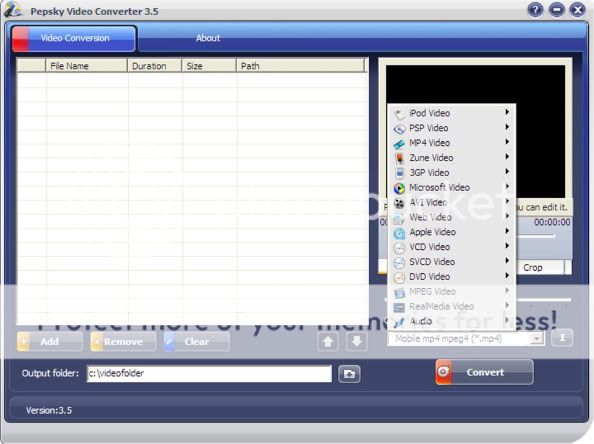Viewport: 594px width, 444px height.
Task: Sort by Duration column header
Action: 155,66
